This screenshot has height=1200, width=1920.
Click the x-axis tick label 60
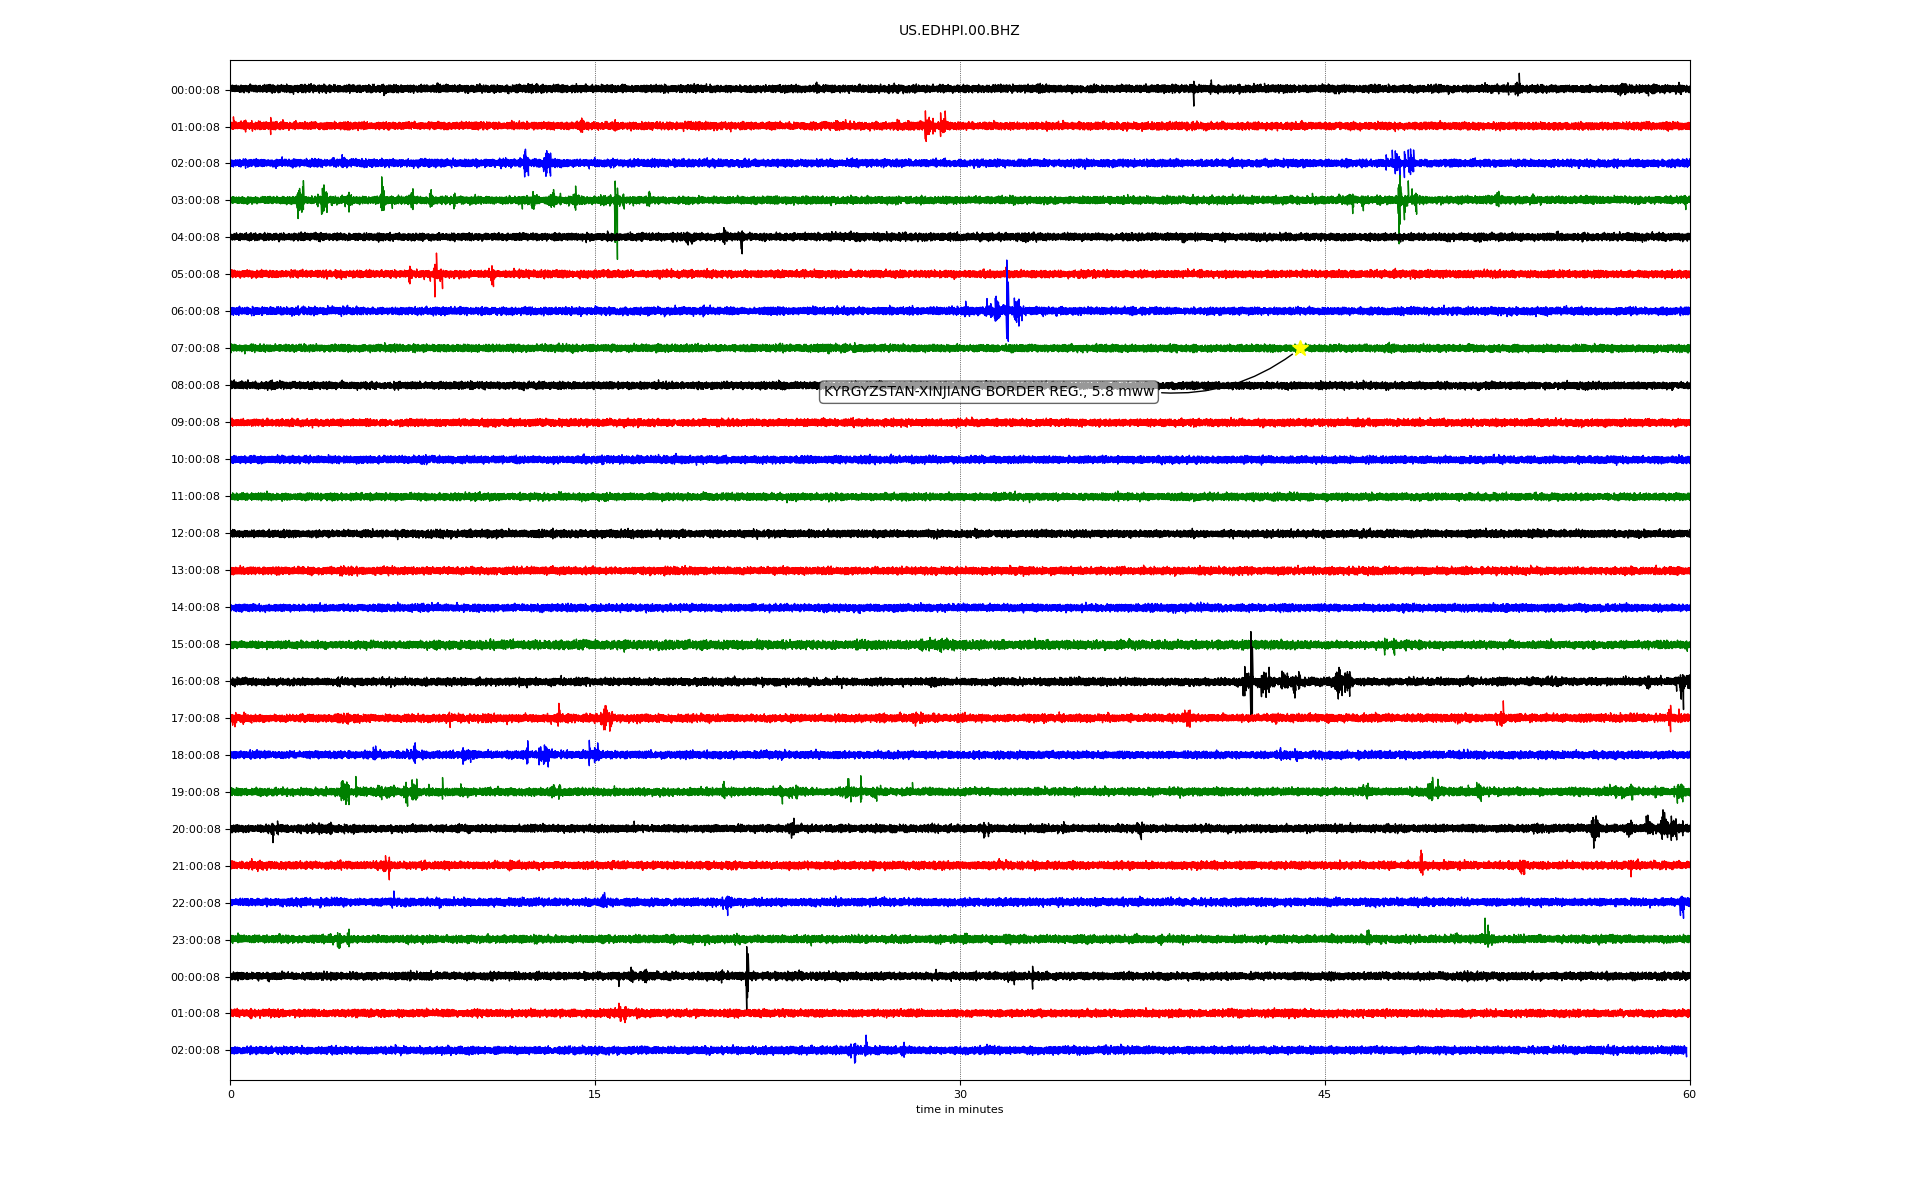tap(1689, 1094)
